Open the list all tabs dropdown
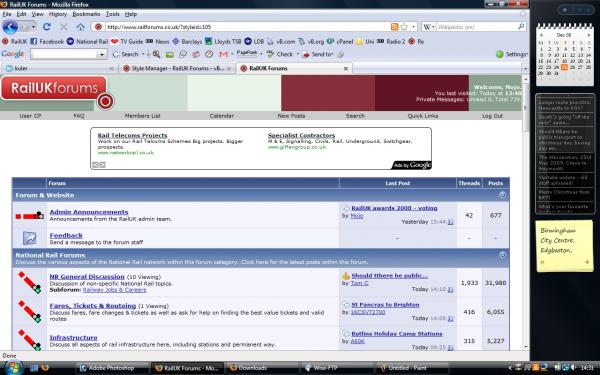Image resolution: width=600 pixels, height=375 pixels. click(525, 68)
